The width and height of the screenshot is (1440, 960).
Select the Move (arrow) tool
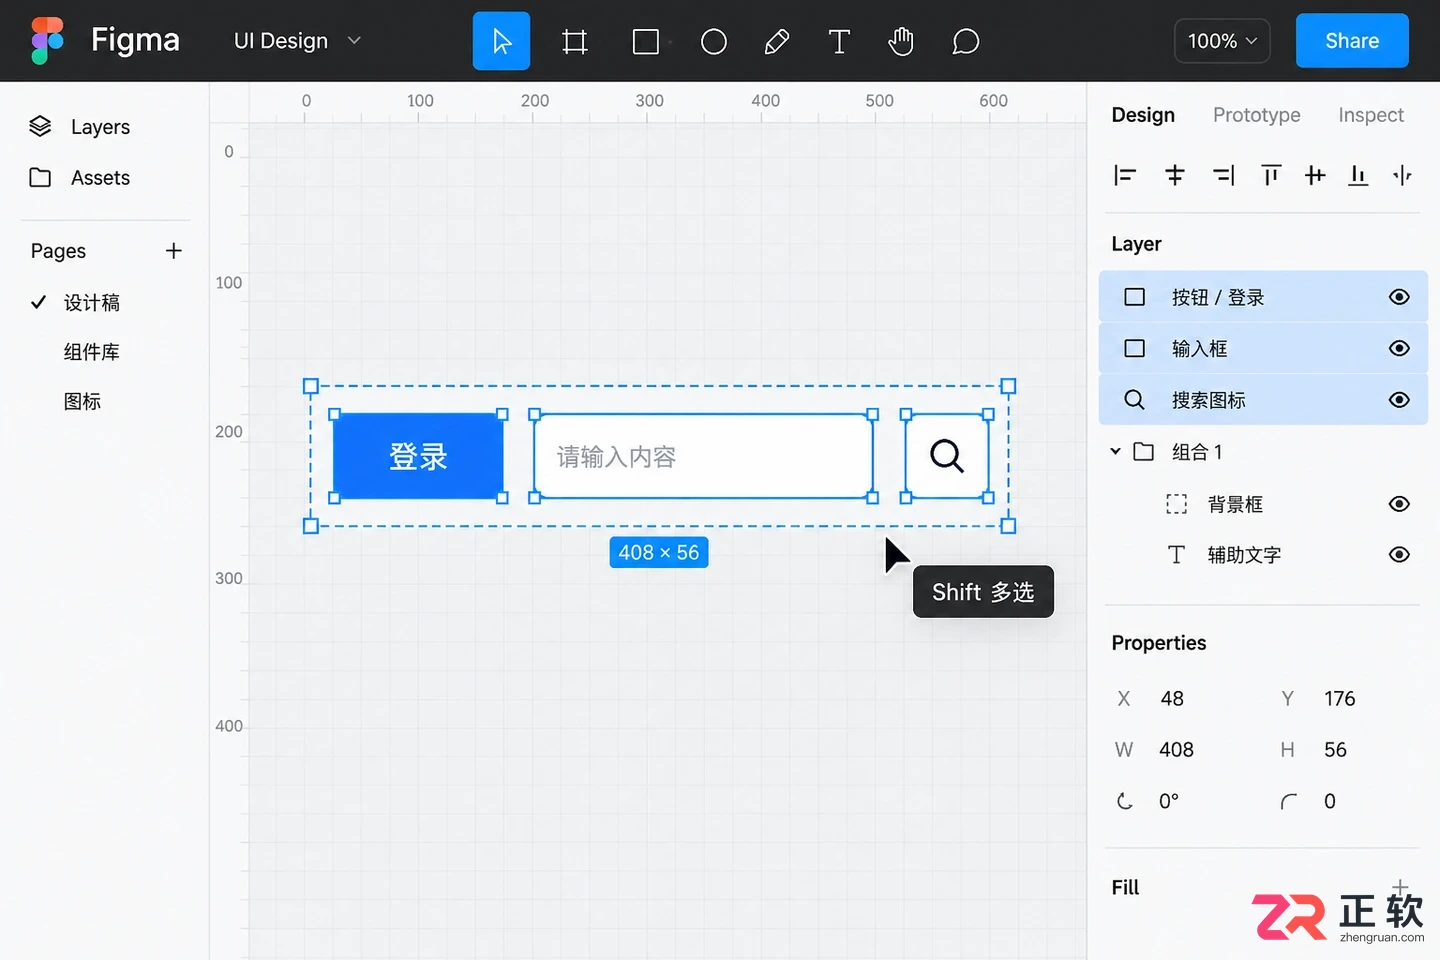tap(501, 41)
